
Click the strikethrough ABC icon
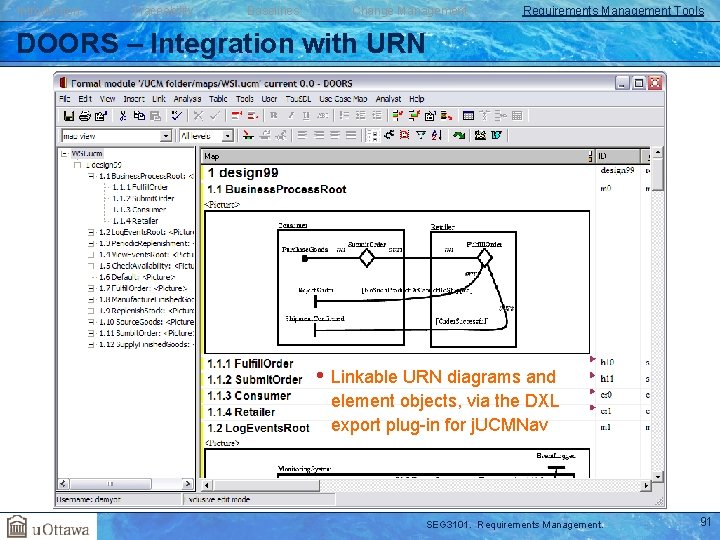click(x=322, y=116)
